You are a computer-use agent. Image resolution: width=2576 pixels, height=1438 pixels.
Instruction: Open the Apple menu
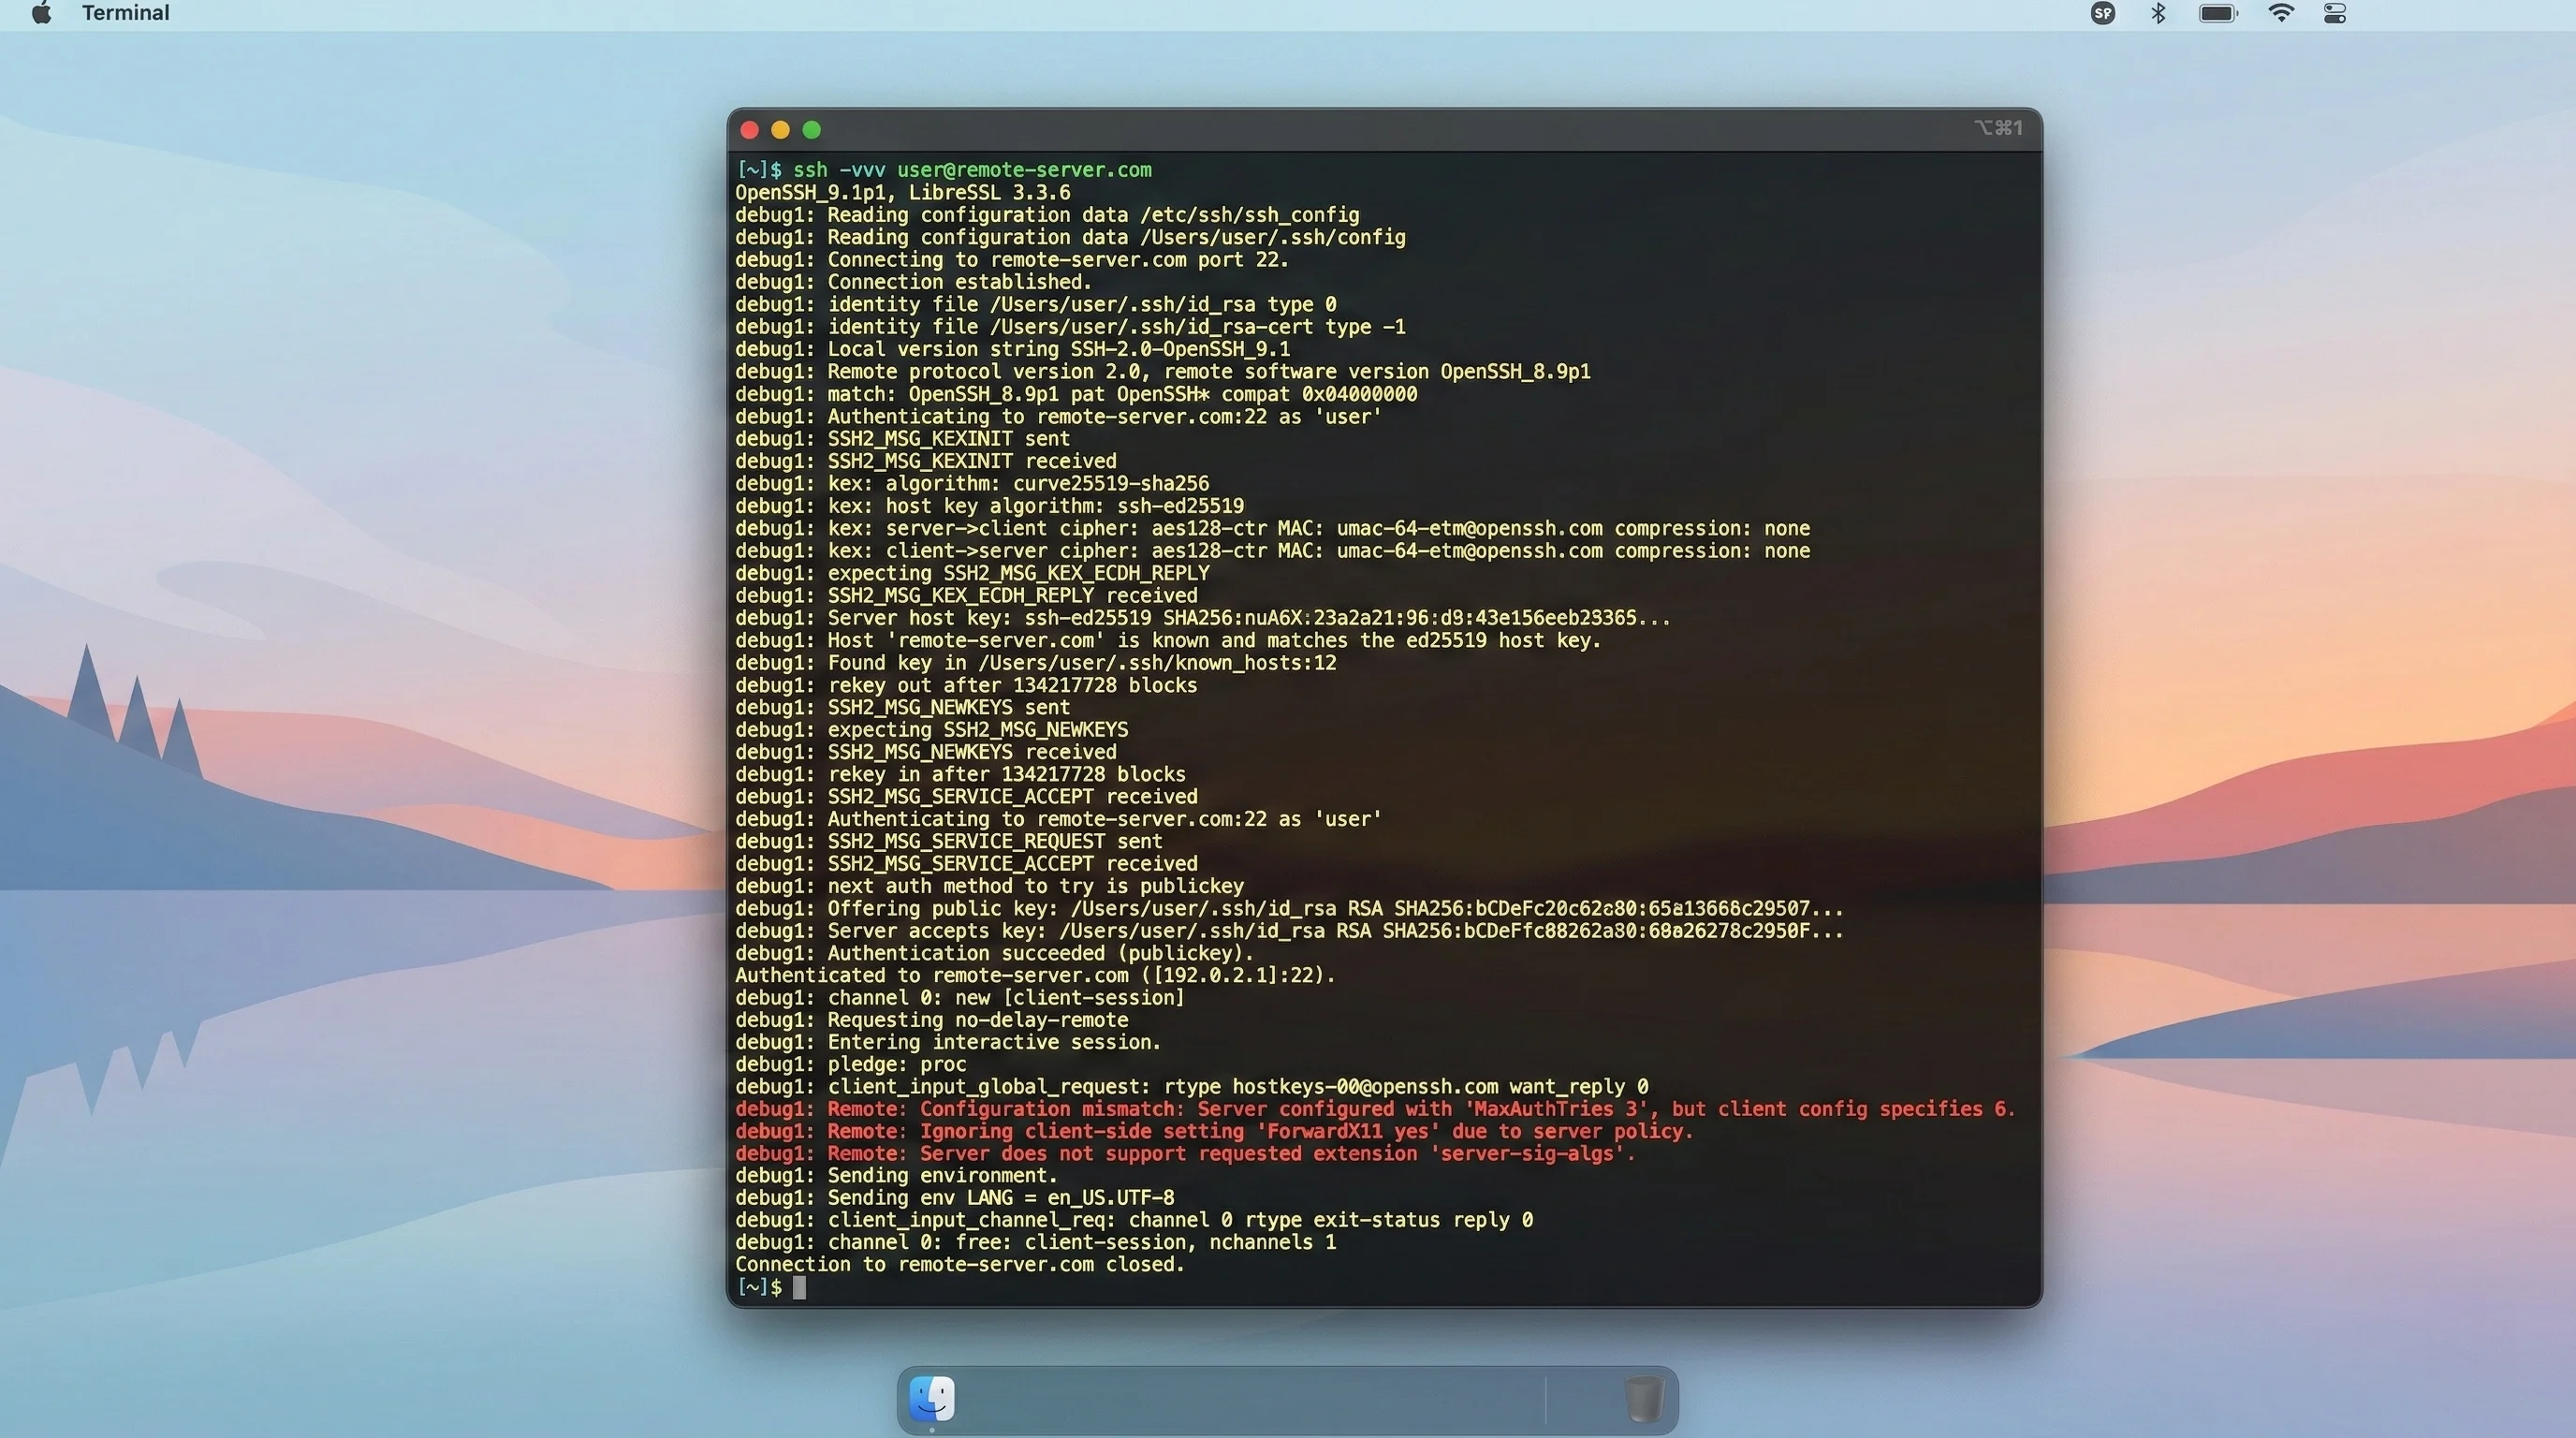(41, 13)
